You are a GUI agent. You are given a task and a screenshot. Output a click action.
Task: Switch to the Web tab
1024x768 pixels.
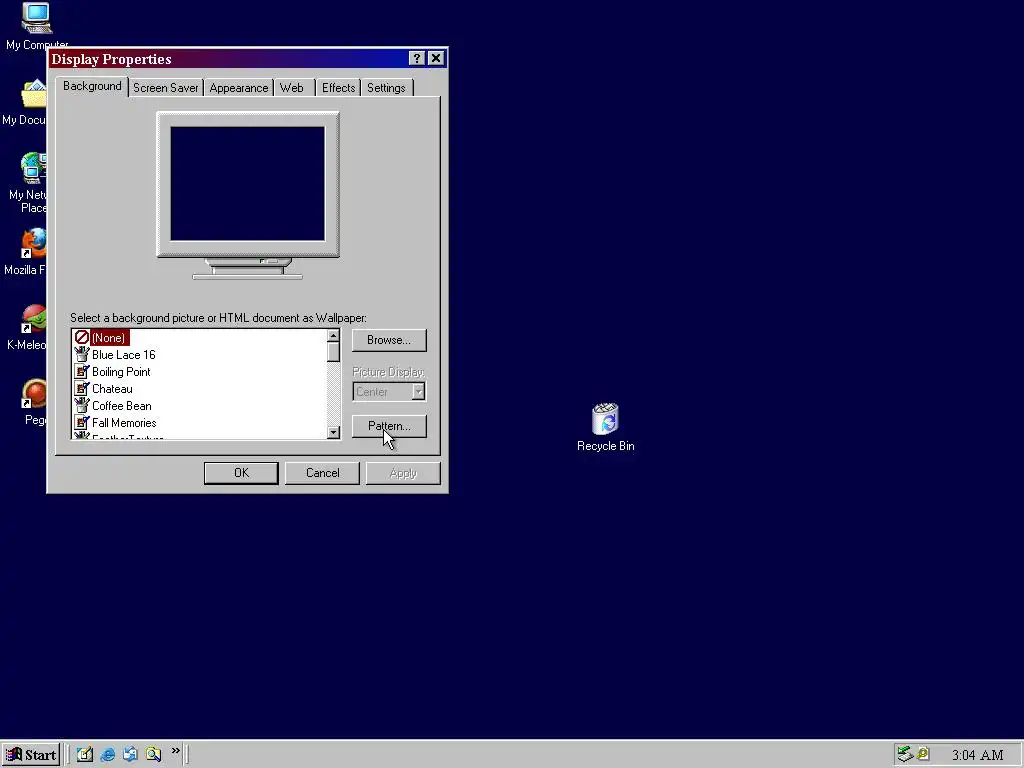[x=292, y=88]
